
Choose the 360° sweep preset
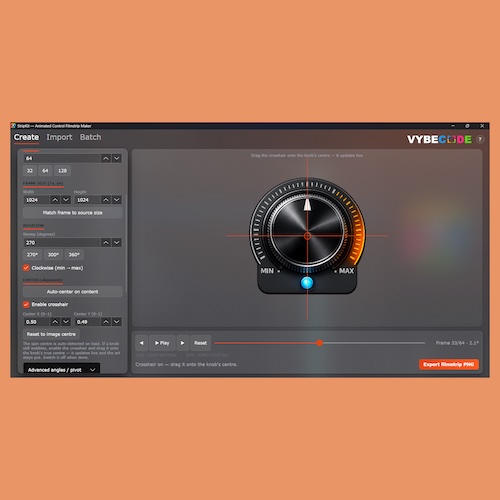(x=74, y=255)
